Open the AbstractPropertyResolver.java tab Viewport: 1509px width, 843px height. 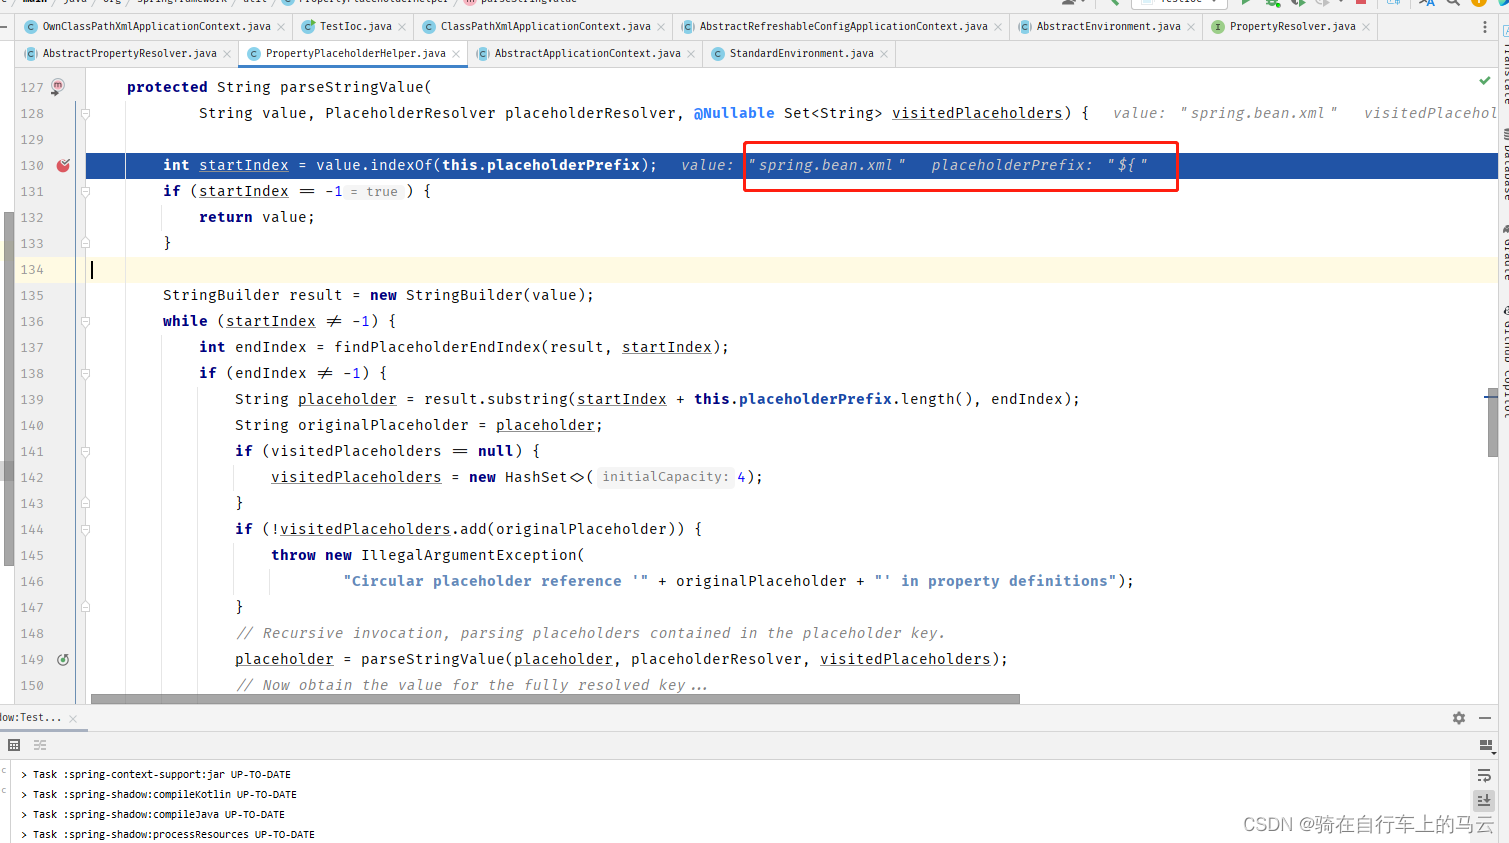(129, 54)
